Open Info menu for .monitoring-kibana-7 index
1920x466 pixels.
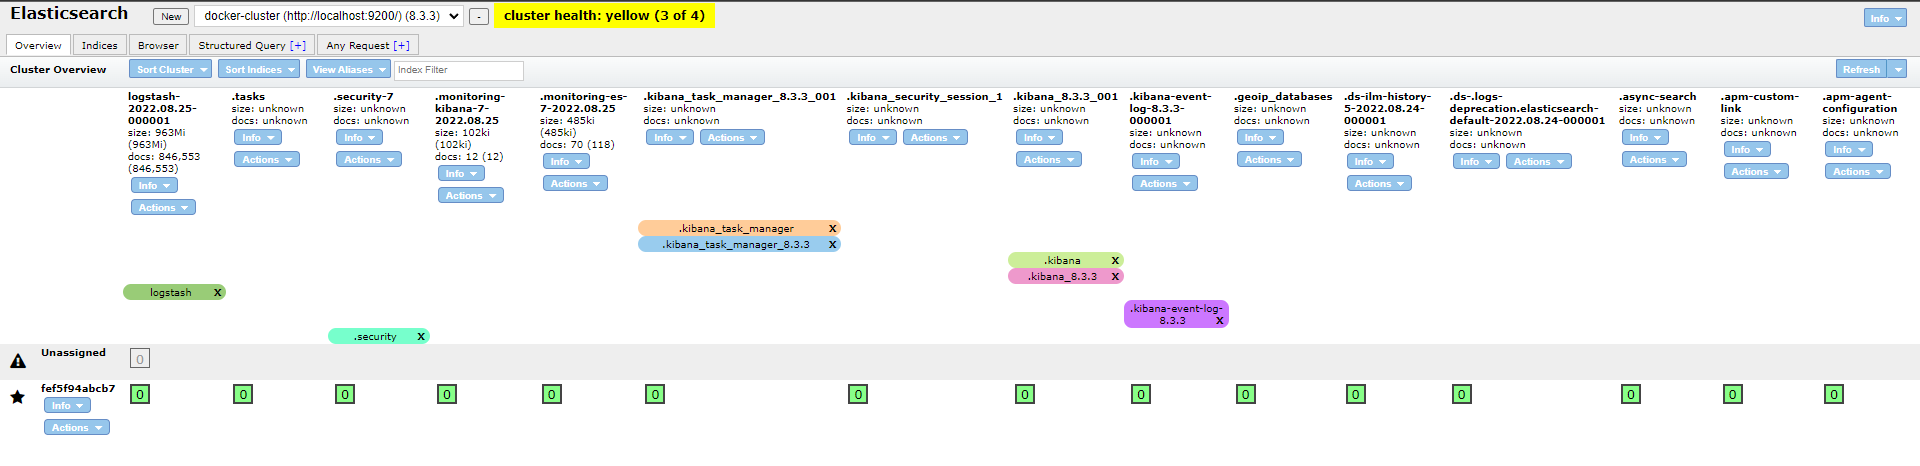461,174
